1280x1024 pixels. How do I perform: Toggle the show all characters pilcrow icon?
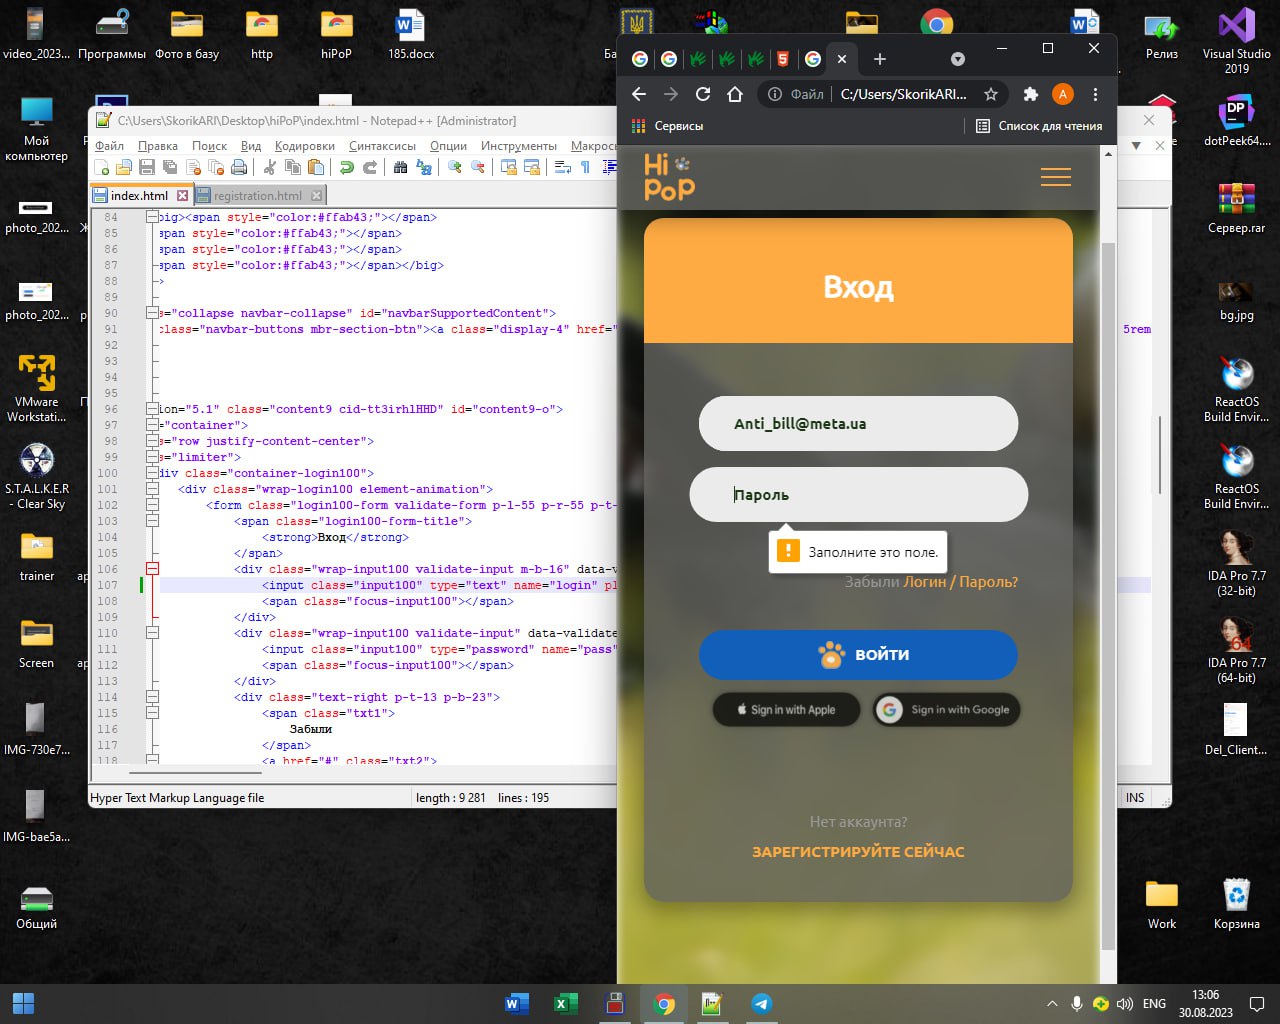tap(585, 167)
